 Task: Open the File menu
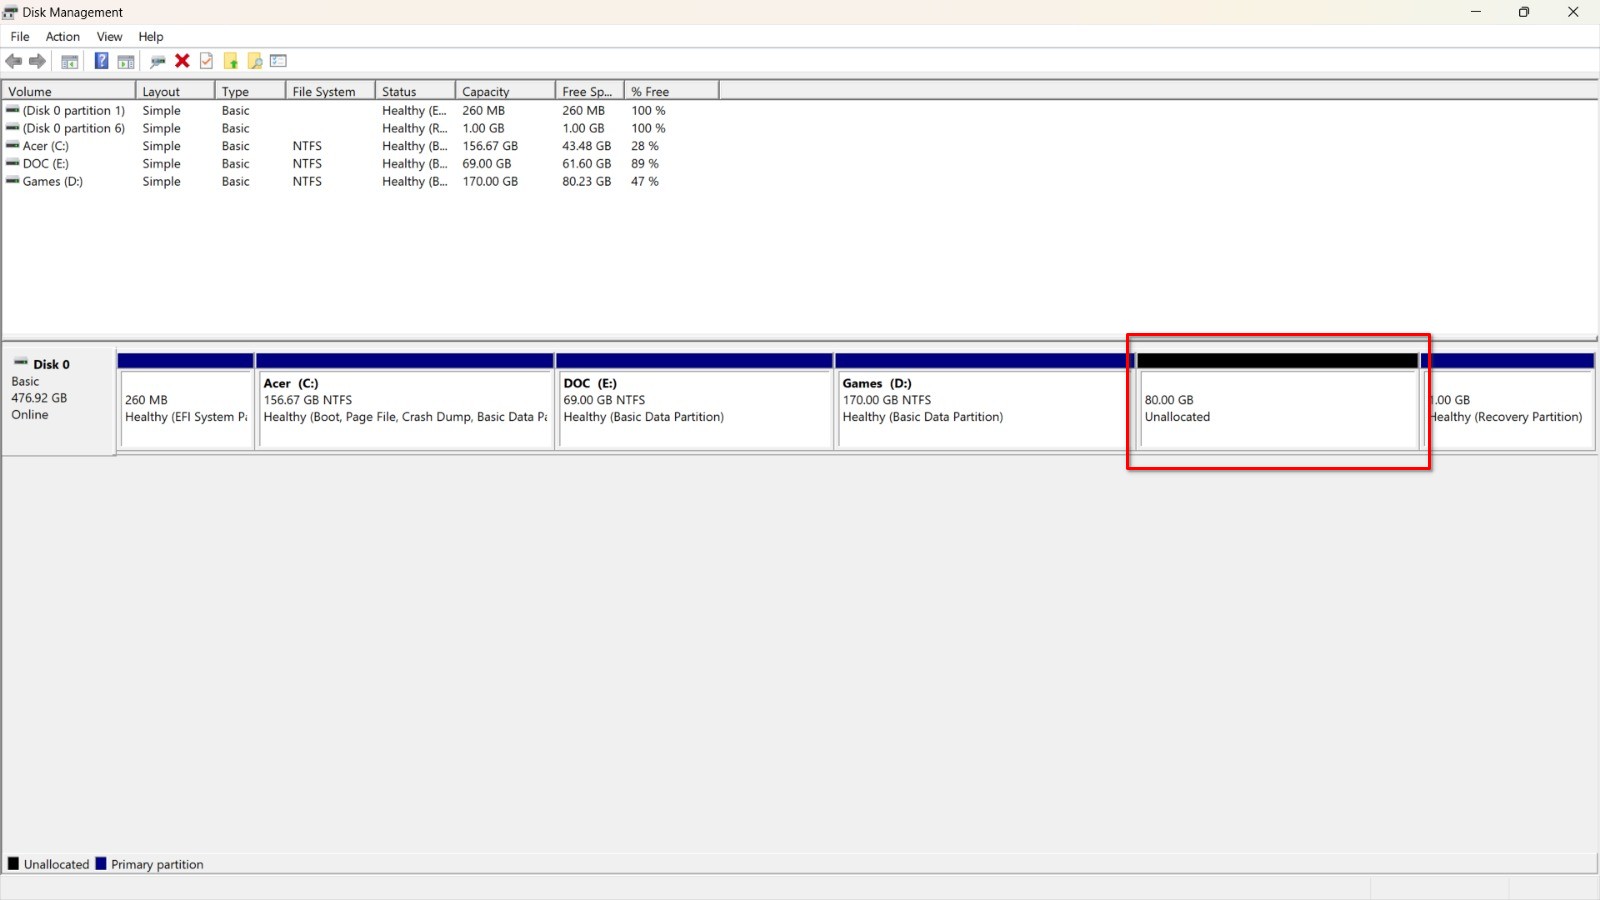(20, 37)
